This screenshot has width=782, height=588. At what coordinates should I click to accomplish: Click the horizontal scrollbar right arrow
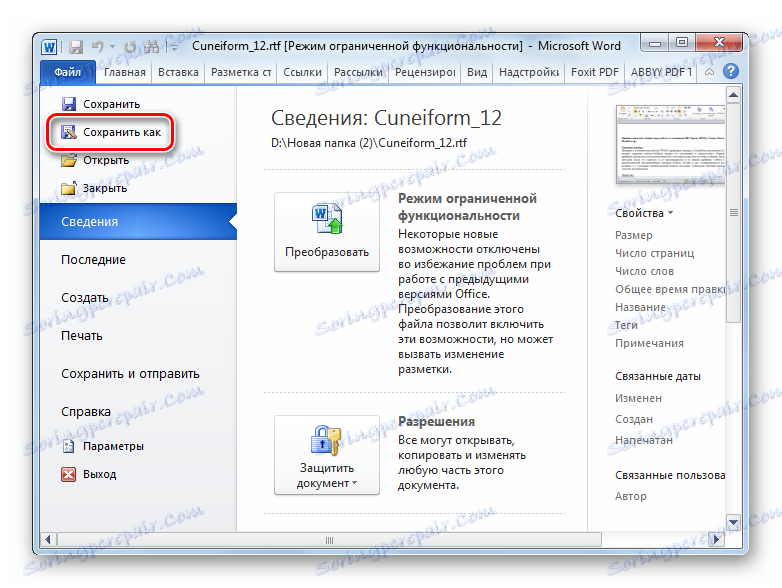tap(716, 539)
